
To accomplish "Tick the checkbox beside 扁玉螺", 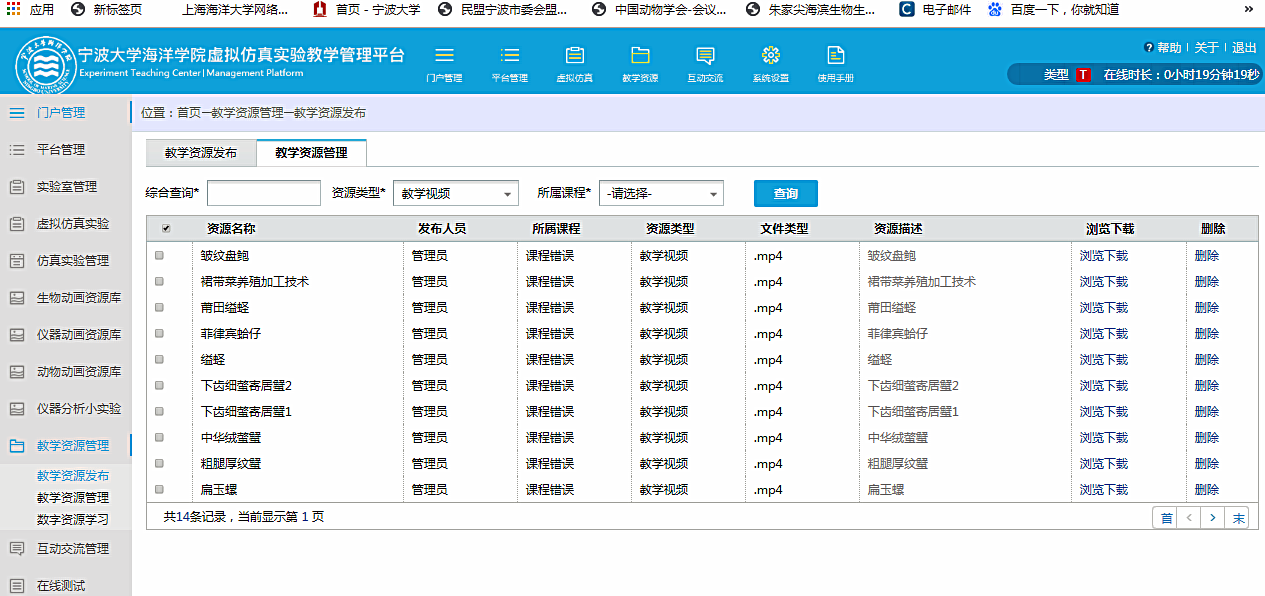I will tap(159, 490).
